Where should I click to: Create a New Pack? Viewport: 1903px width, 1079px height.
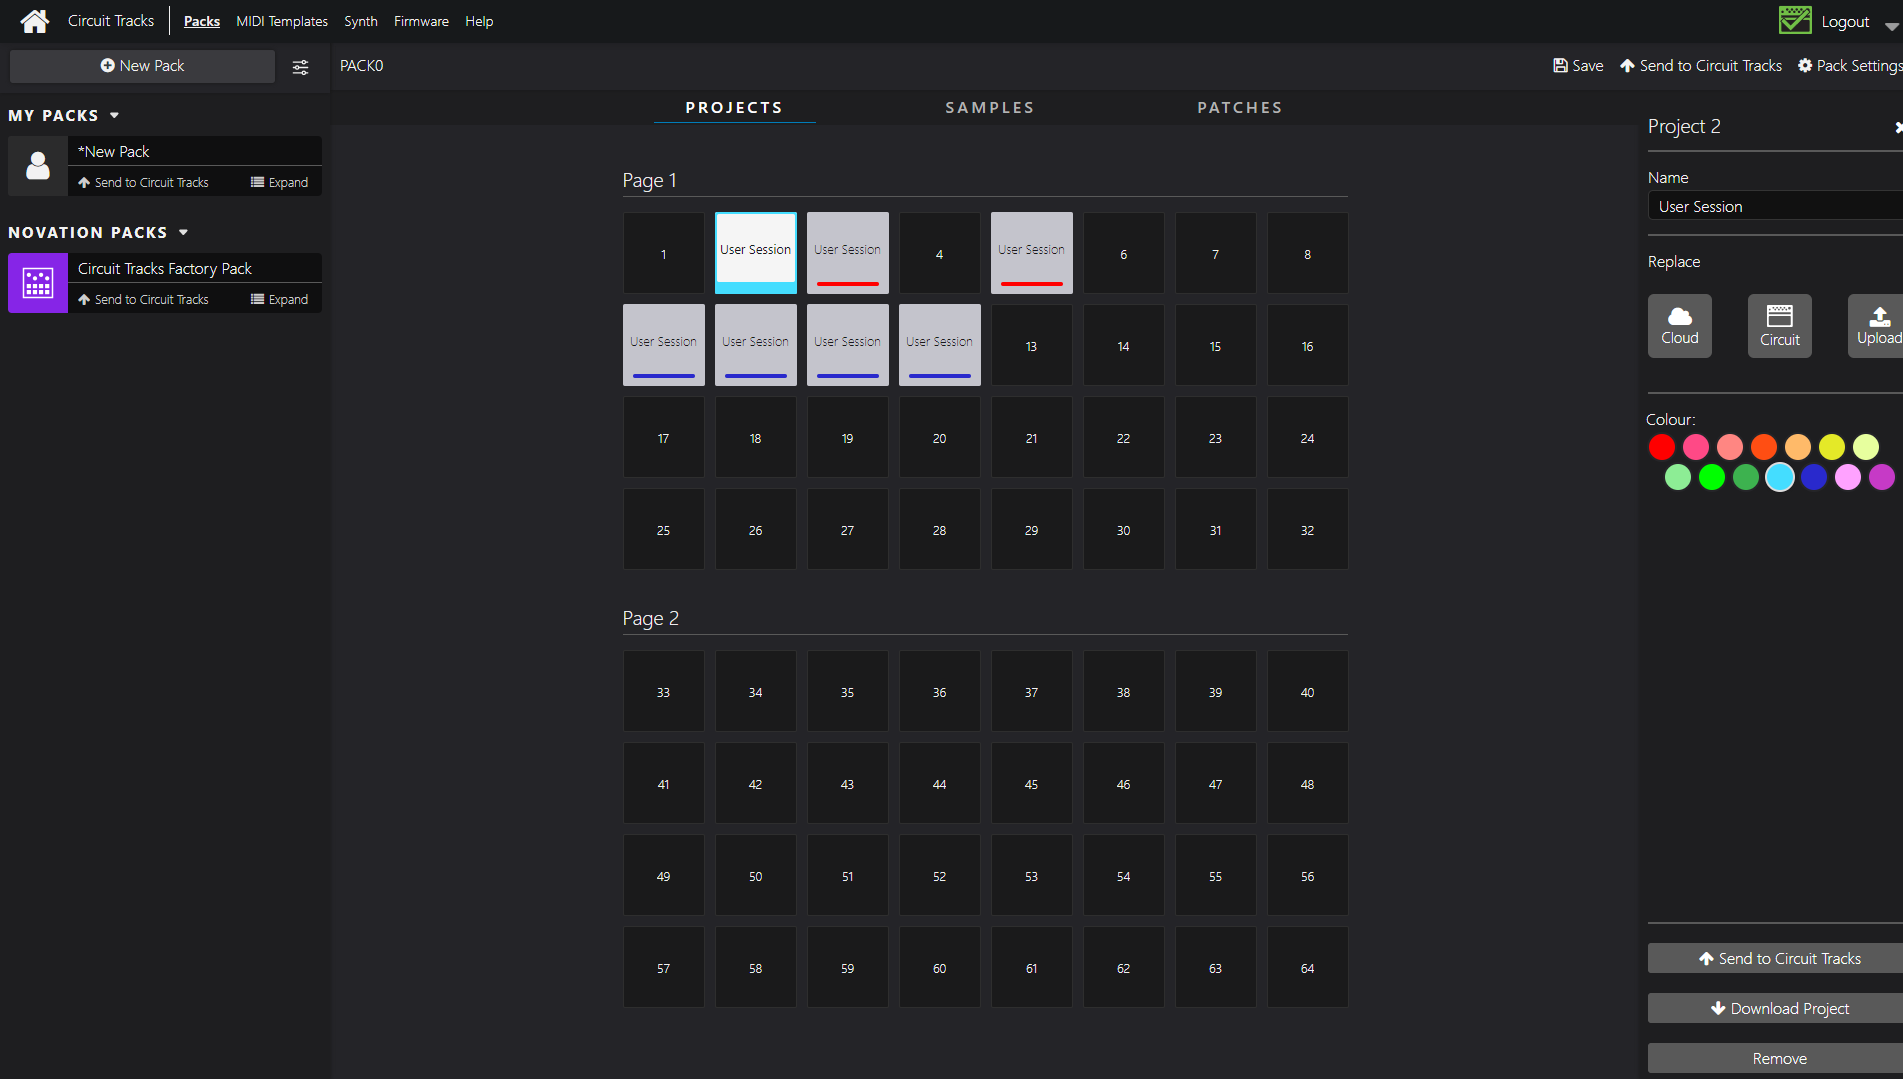pyautogui.click(x=142, y=66)
